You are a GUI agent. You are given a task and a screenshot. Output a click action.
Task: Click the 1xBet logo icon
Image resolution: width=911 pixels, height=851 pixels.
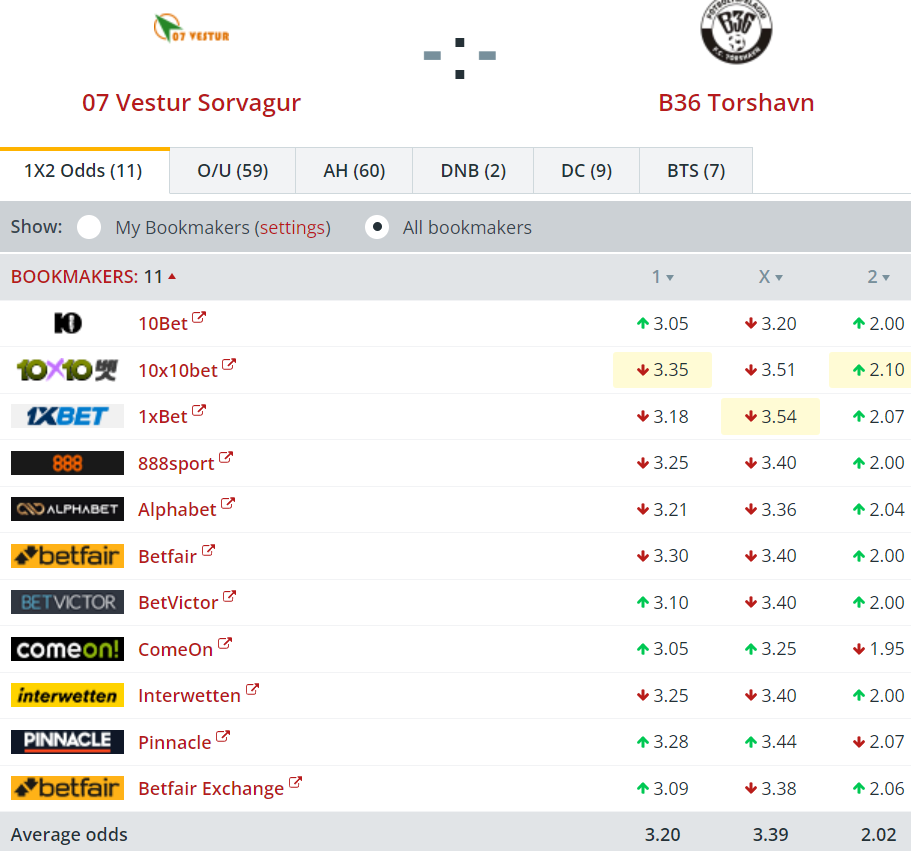pyautogui.click(x=67, y=416)
